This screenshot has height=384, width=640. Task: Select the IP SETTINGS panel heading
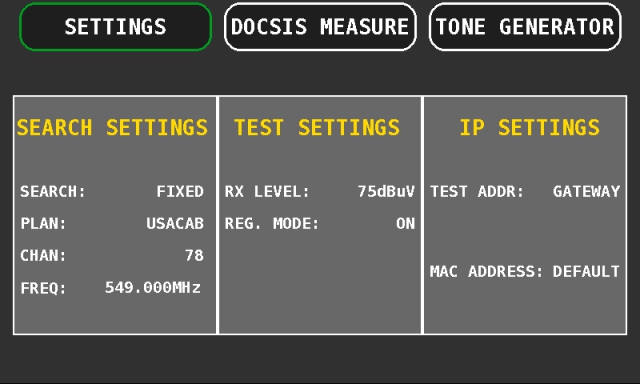click(x=529, y=127)
